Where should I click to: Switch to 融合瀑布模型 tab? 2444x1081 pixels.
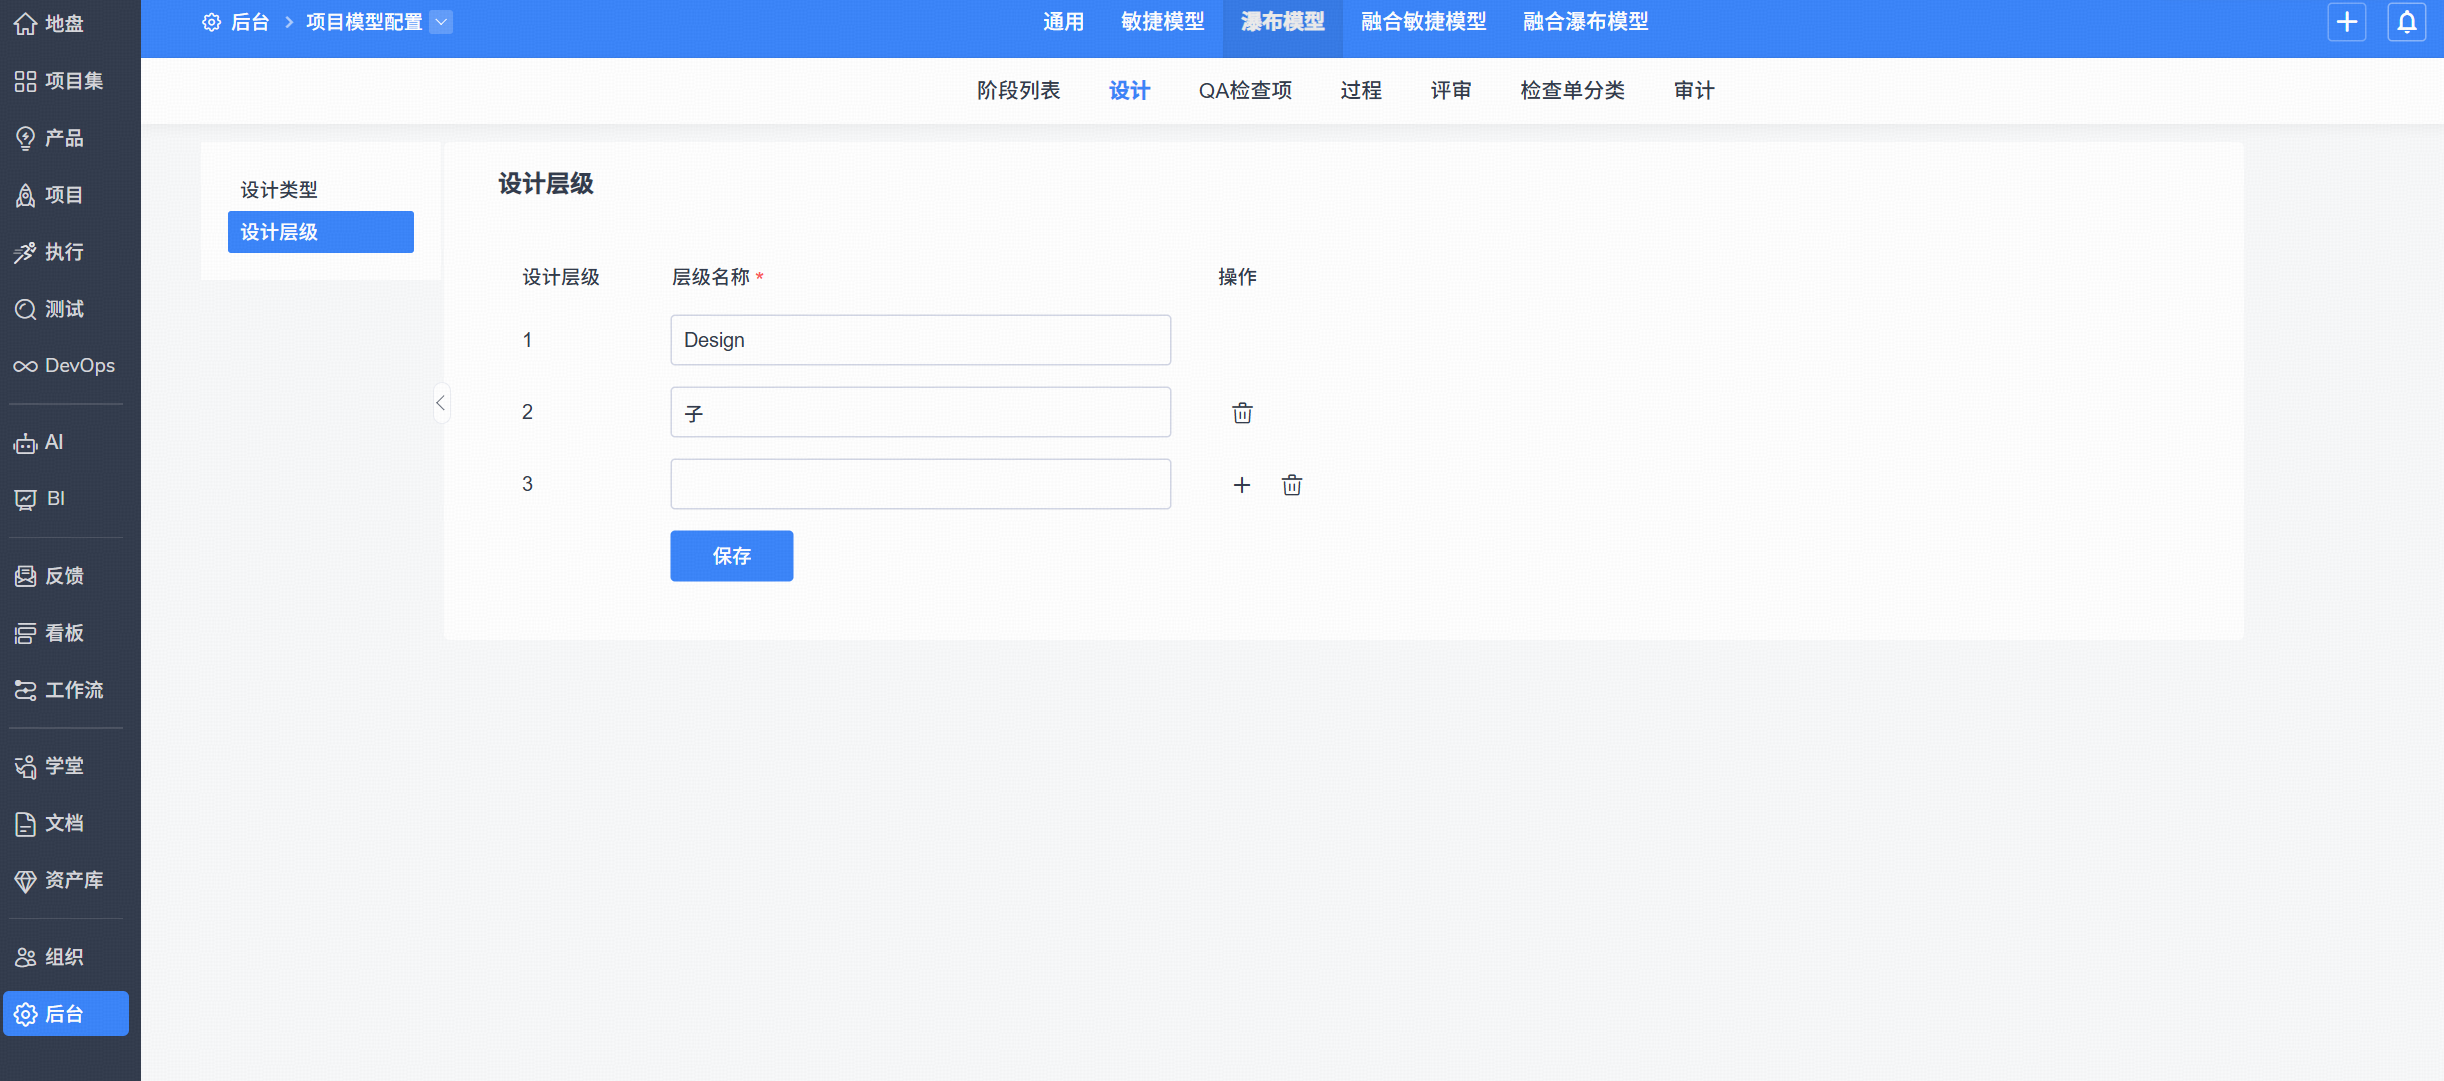coord(1585,22)
